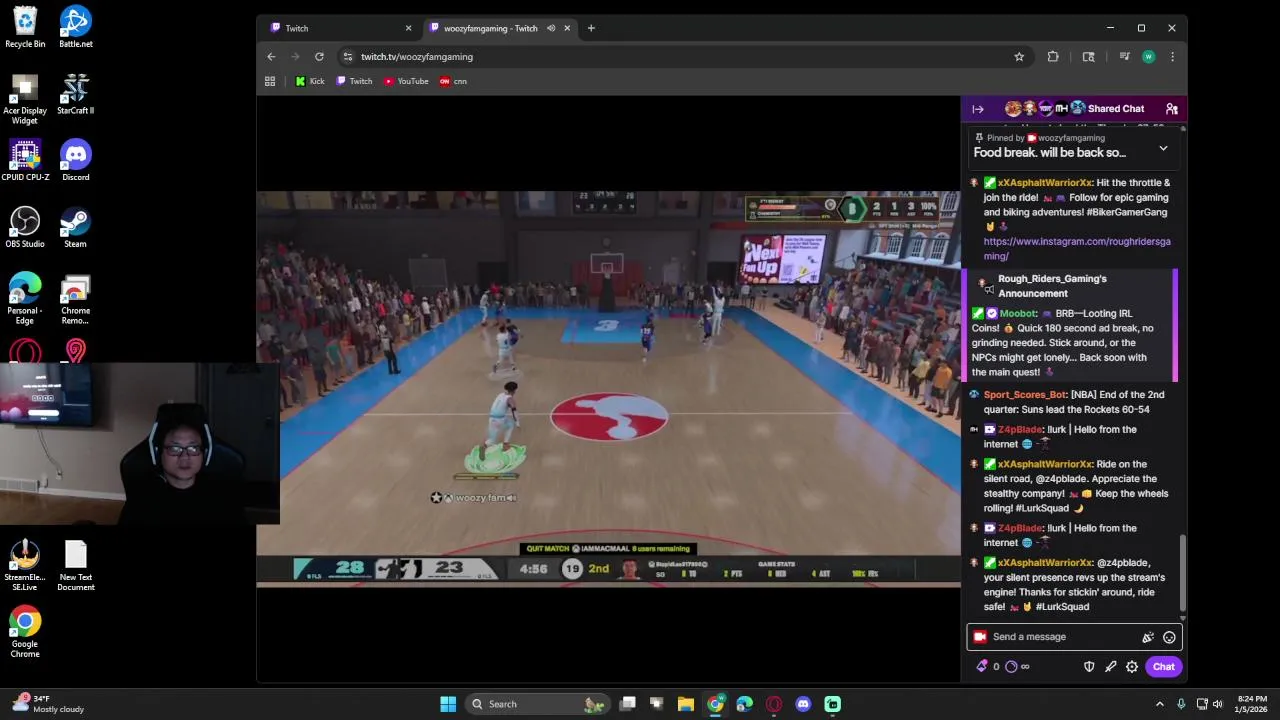The height and width of the screenshot is (720, 1280).
Task: Click Sport_Scores_Bot username
Action: pyautogui.click(x=1025, y=395)
